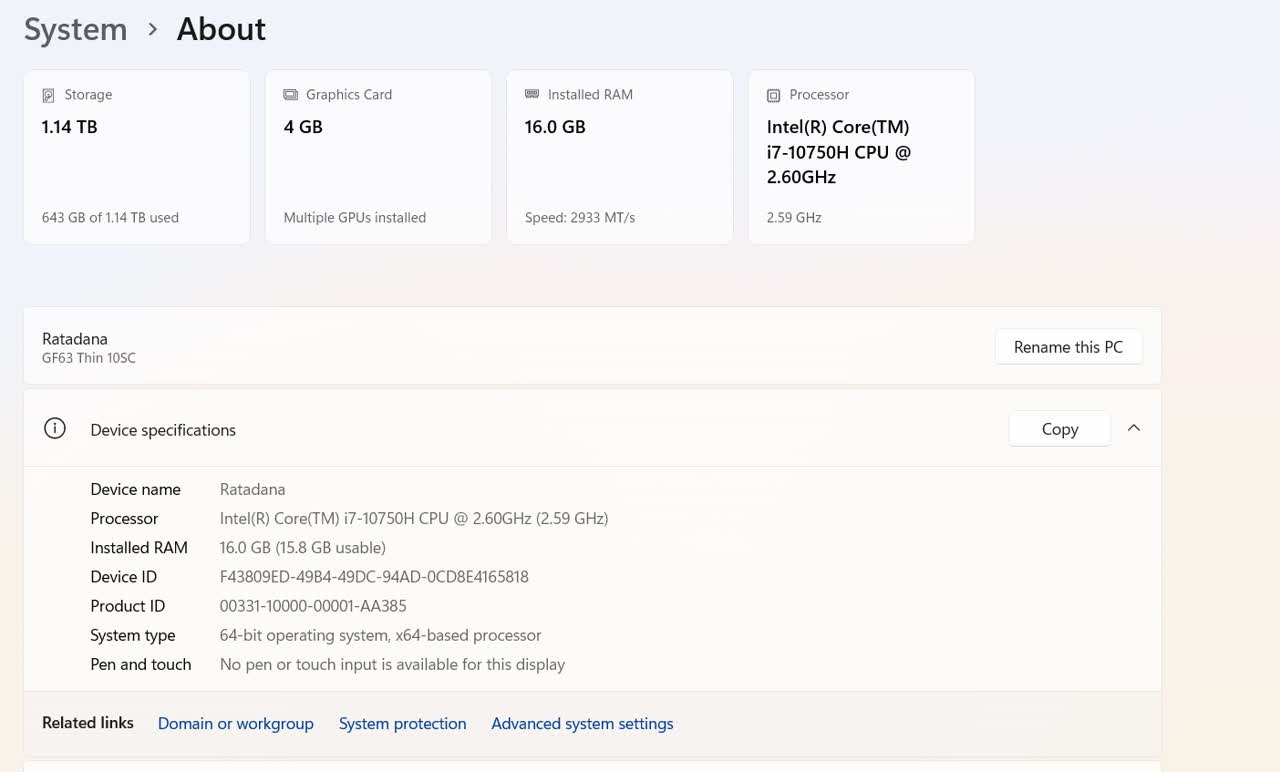Image resolution: width=1280 pixels, height=772 pixels.
Task: Click the System type label
Action: (x=132, y=635)
